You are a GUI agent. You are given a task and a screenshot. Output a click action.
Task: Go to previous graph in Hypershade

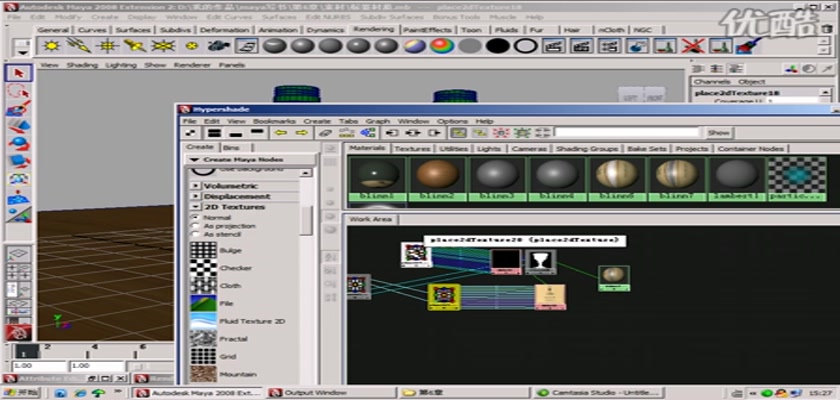[281, 132]
